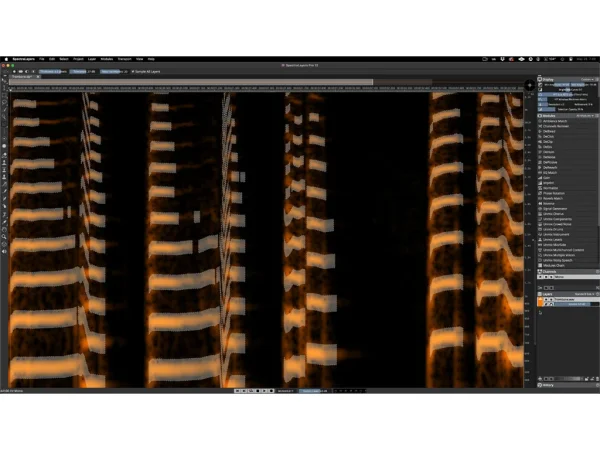Viewport: 600px width, 450px height.
Task: Toggle the channel visibility in Channels panel
Action: [541, 277]
